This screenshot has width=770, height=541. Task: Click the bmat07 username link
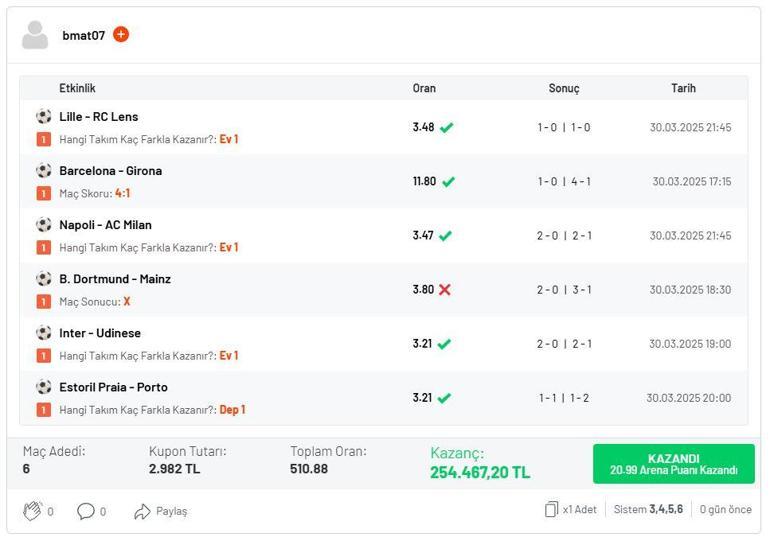[x=83, y=35]
